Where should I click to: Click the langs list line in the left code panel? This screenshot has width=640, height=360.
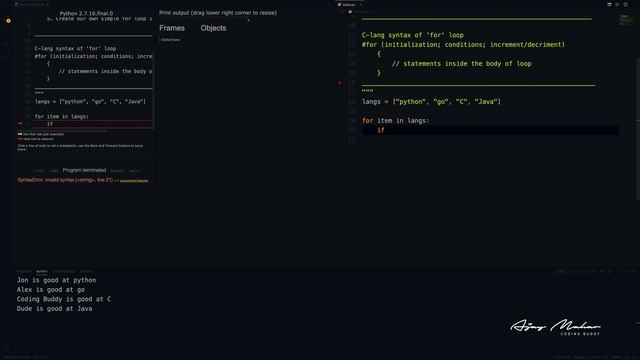tap(90, 101)
